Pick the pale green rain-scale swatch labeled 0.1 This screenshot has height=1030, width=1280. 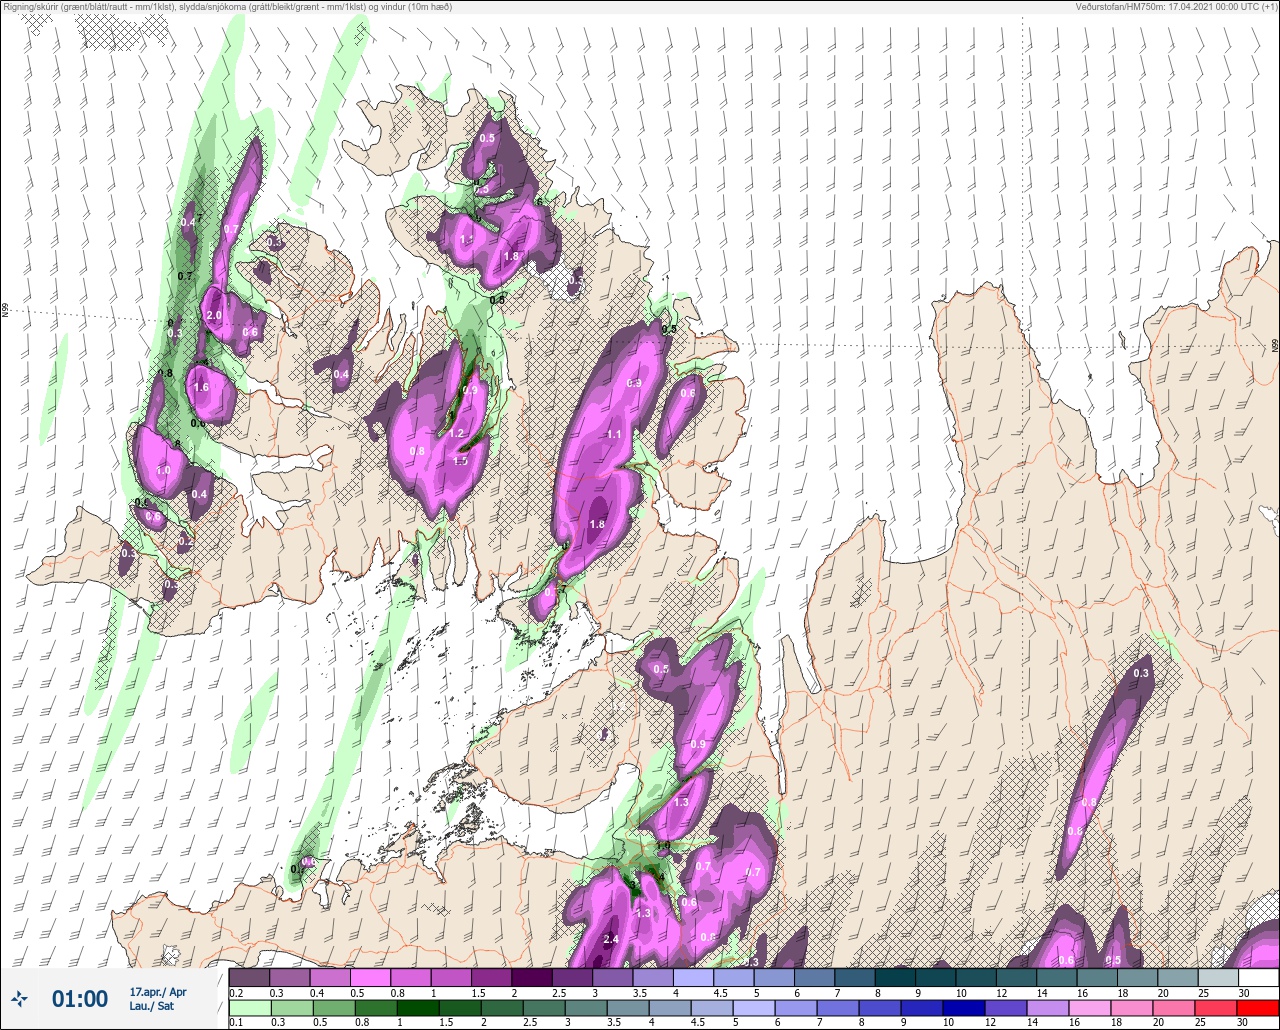point(250,1008)
